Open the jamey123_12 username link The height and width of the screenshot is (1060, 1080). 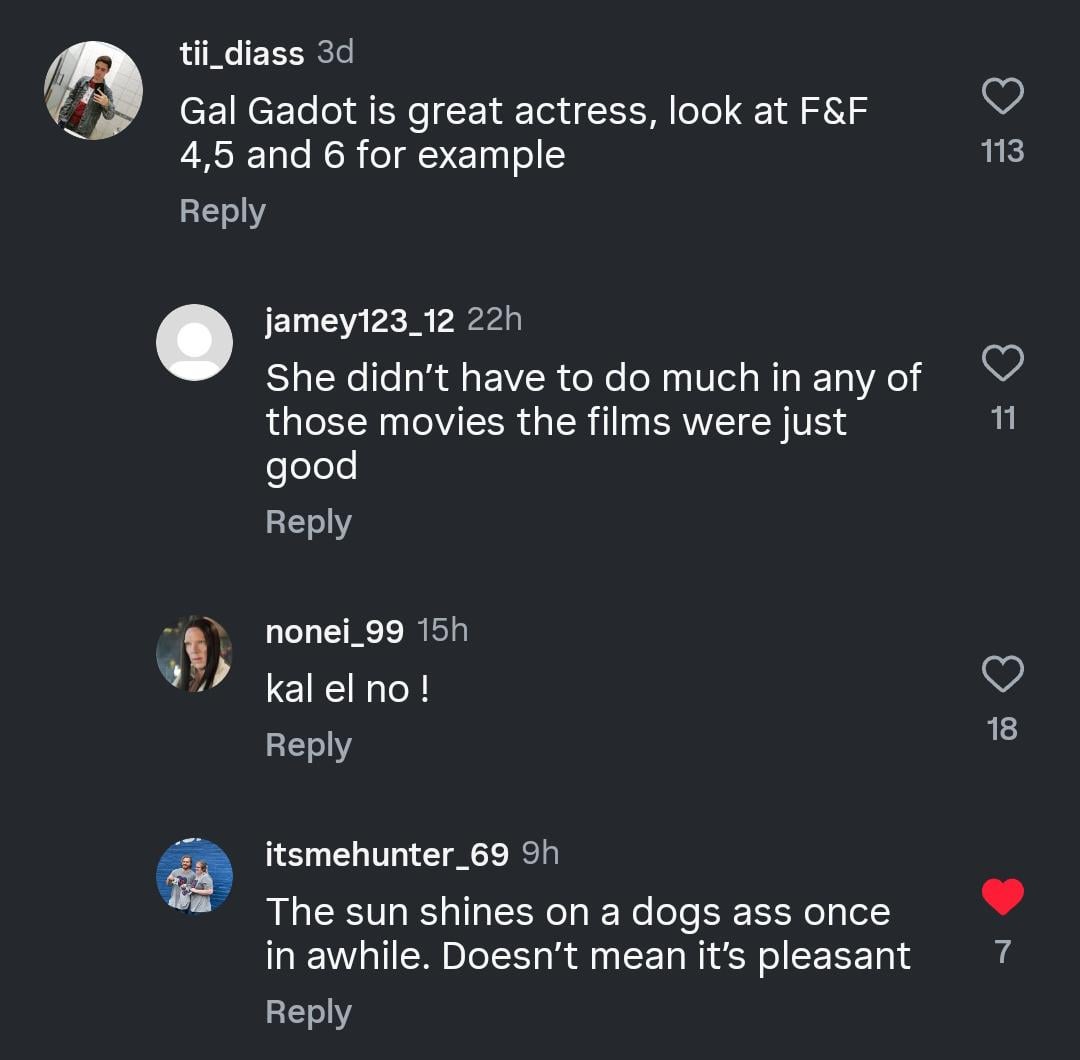[x=360, y=321]
